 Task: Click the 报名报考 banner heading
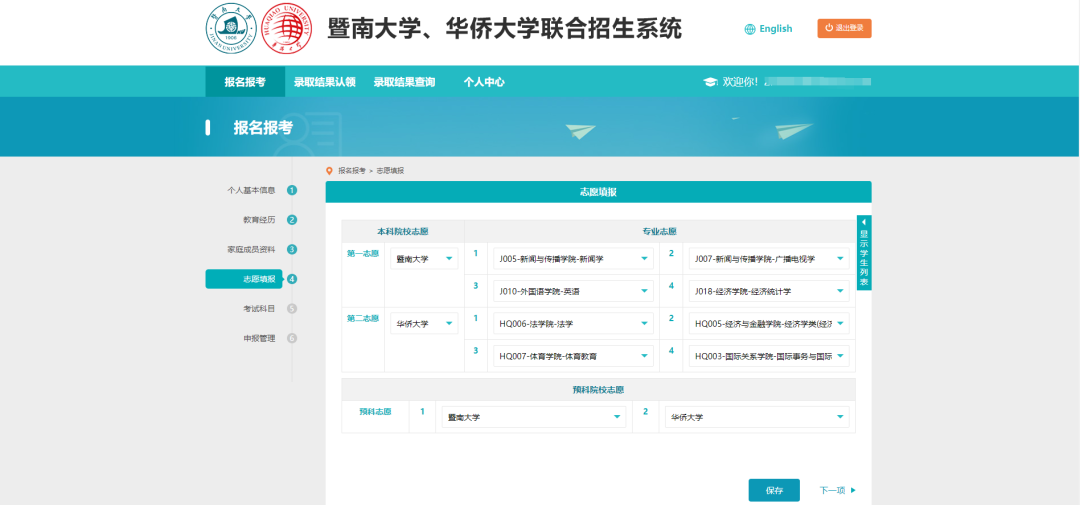tap(263, 127)
